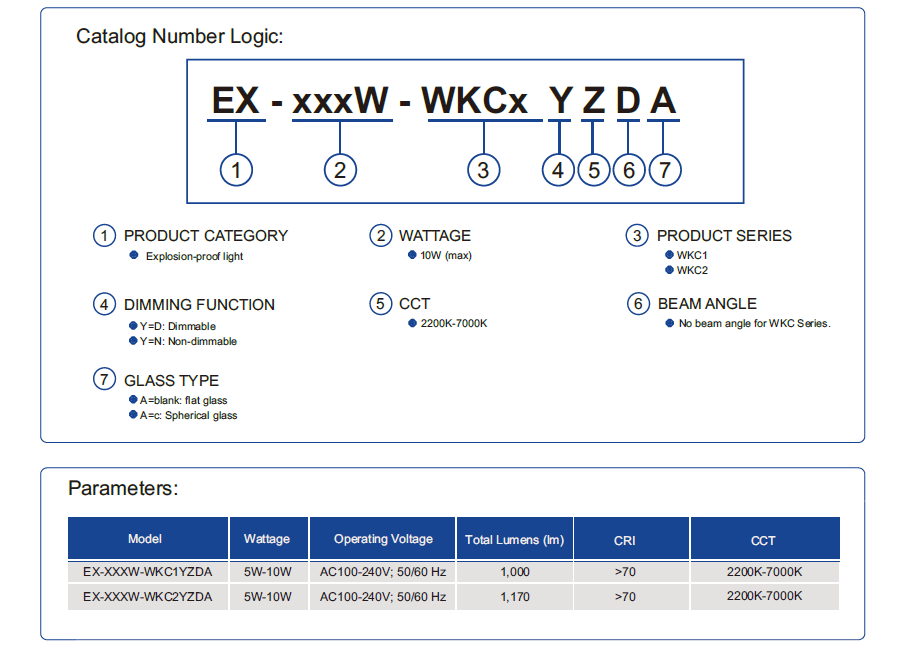Click the "Total Lumens (lm)" column header
907x656 pixels.
(x=514, y=539)
